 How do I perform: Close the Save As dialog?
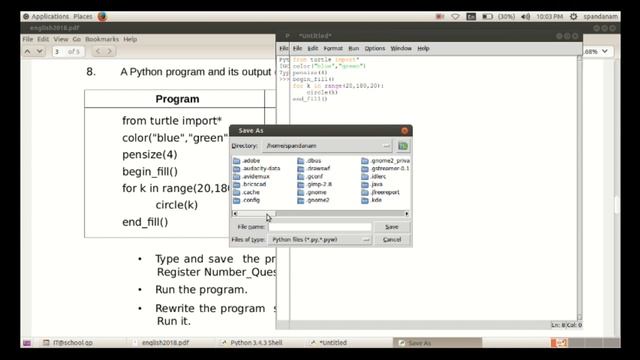click(x=404, y=131)
